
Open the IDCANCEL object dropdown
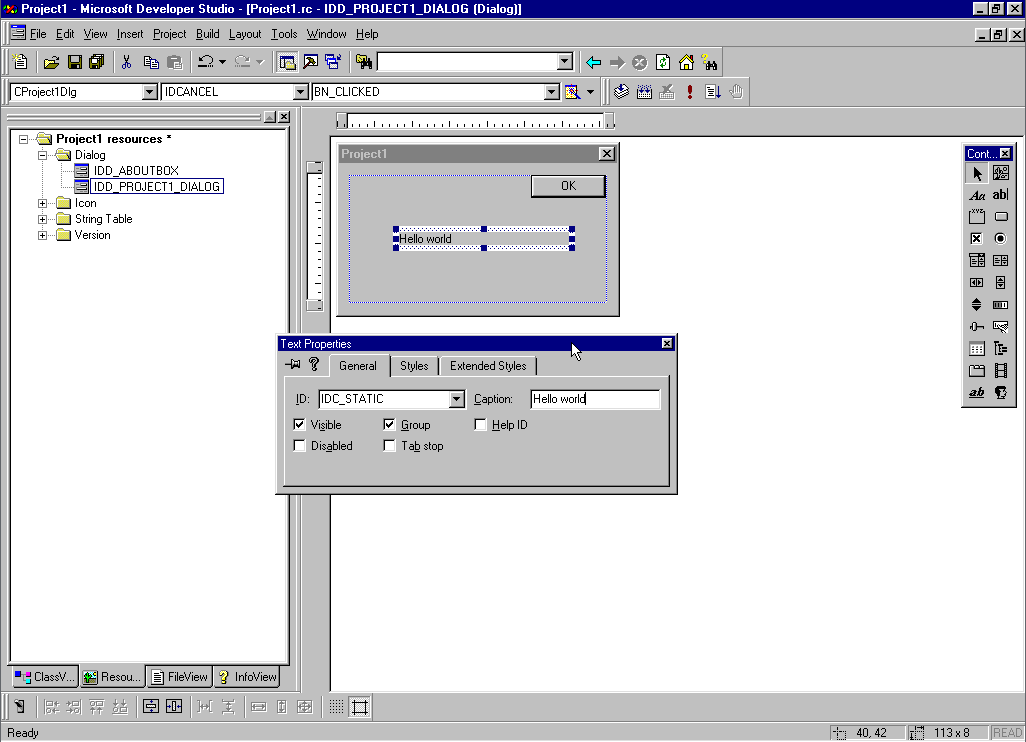(300, 92)
